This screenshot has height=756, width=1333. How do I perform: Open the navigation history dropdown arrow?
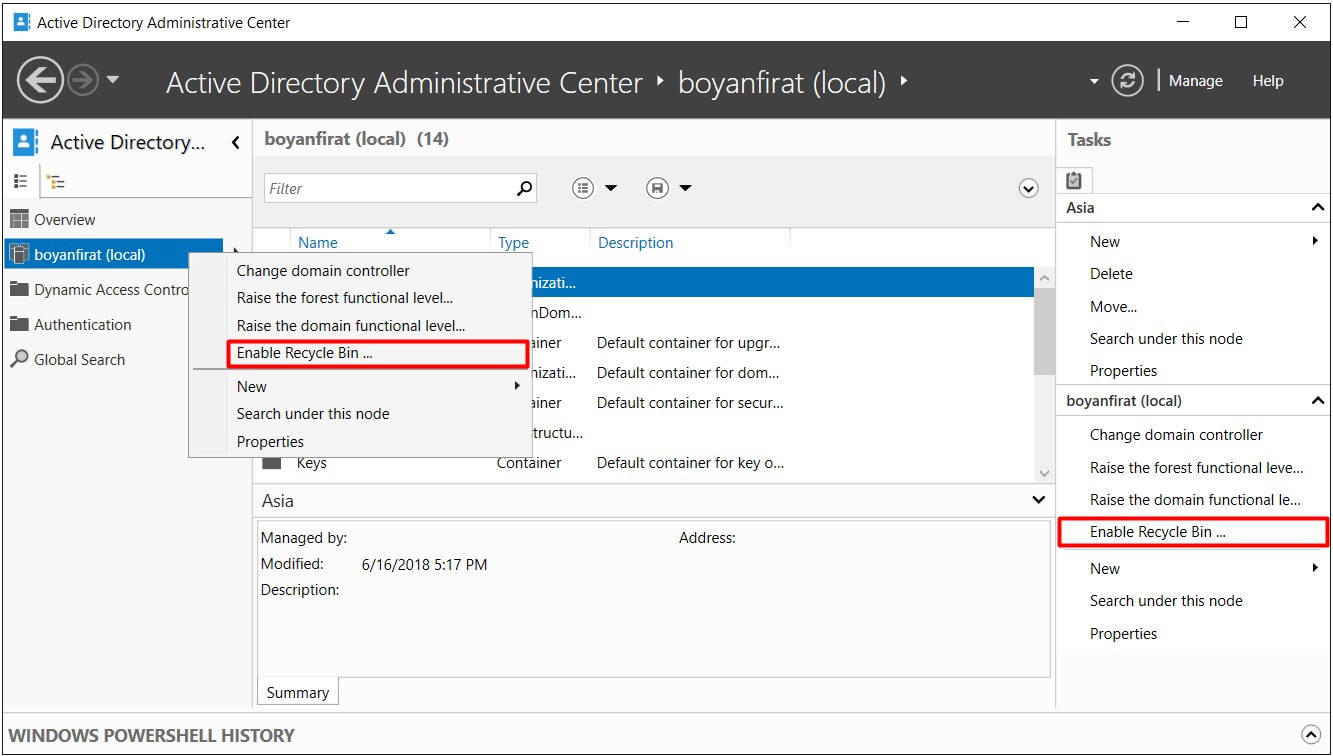tap(112, 80)
